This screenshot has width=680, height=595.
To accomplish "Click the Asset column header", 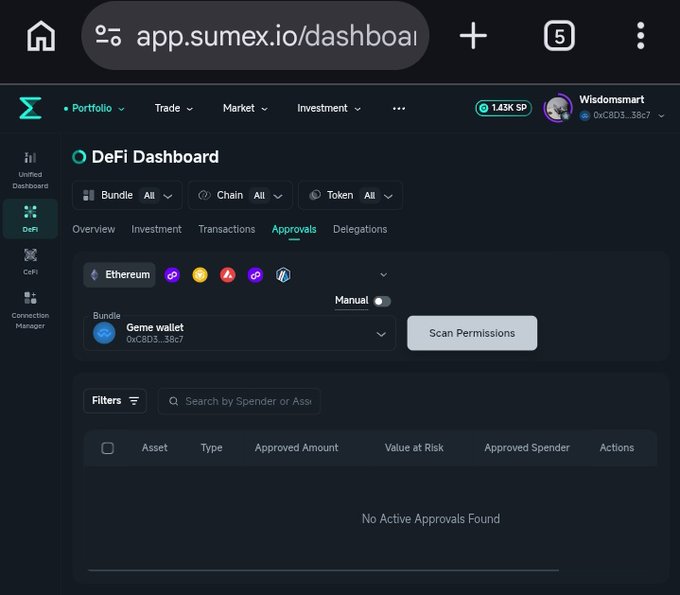I will pos(154,448).
